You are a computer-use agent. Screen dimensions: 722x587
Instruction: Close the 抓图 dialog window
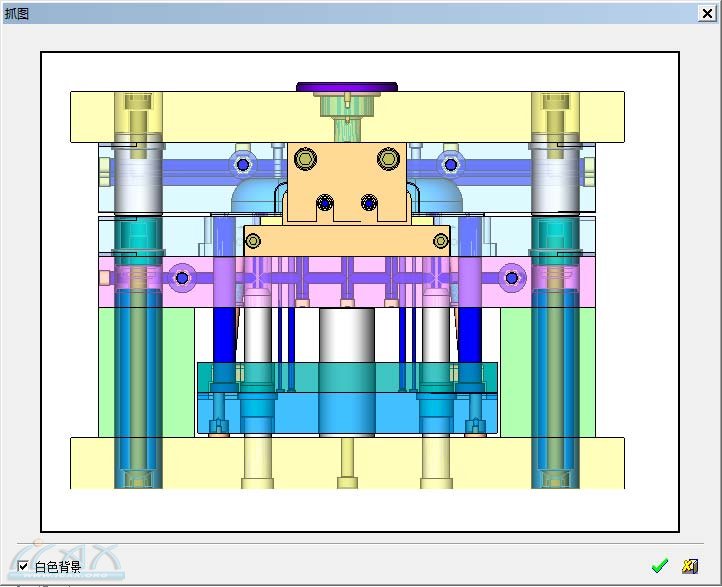pos(708,12)
